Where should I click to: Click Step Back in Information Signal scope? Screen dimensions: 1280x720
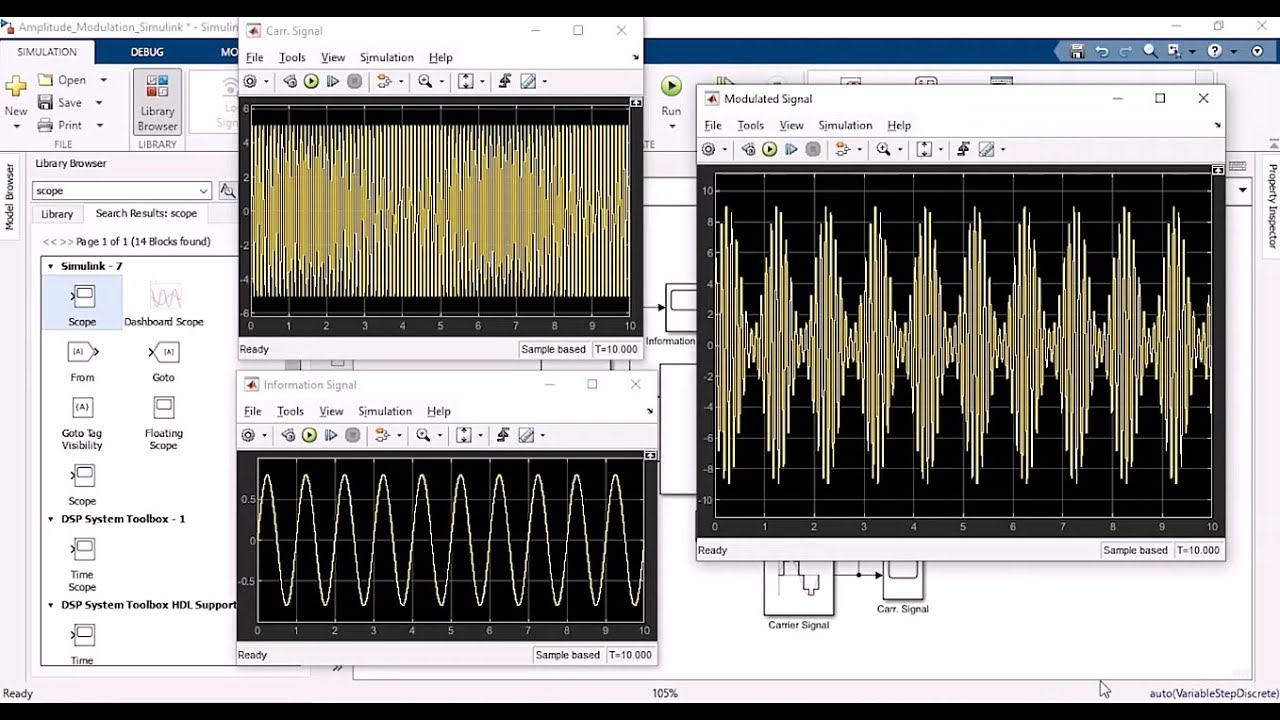[288, 436]
